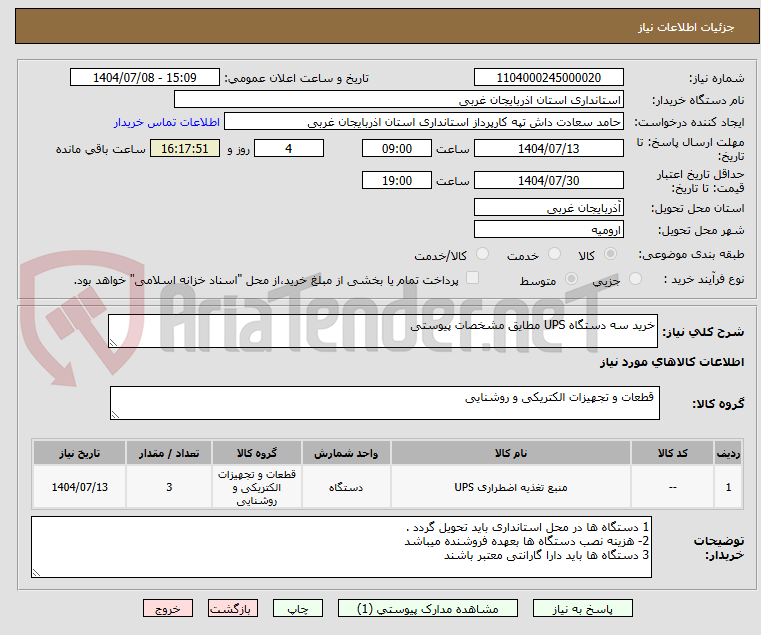
Task: Click the table date cell 1404/07/13
Action: (80, 487)
